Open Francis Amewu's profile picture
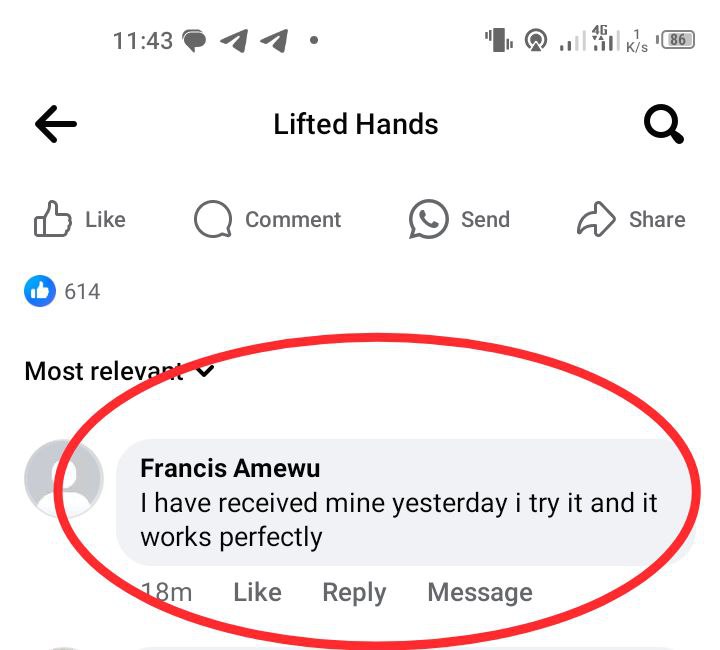This screenshot has width=720, height=650. [63, 478]
